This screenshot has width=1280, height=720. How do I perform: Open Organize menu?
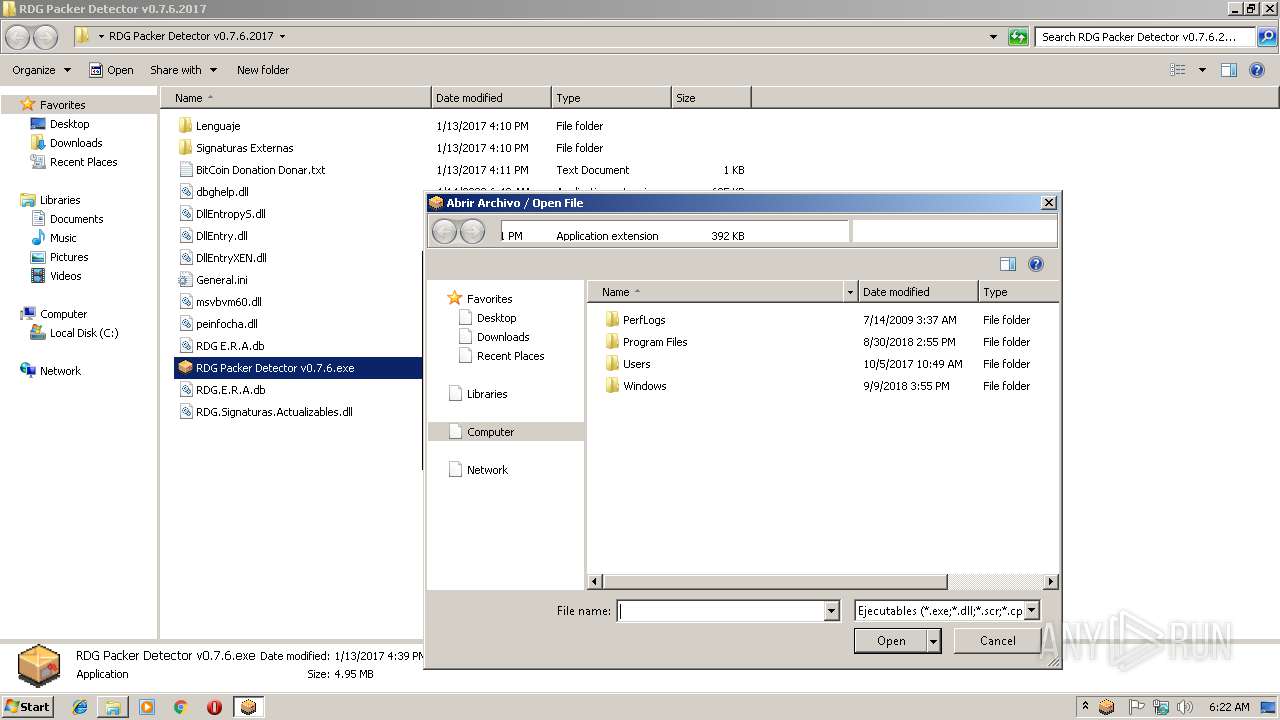(41, 70)
